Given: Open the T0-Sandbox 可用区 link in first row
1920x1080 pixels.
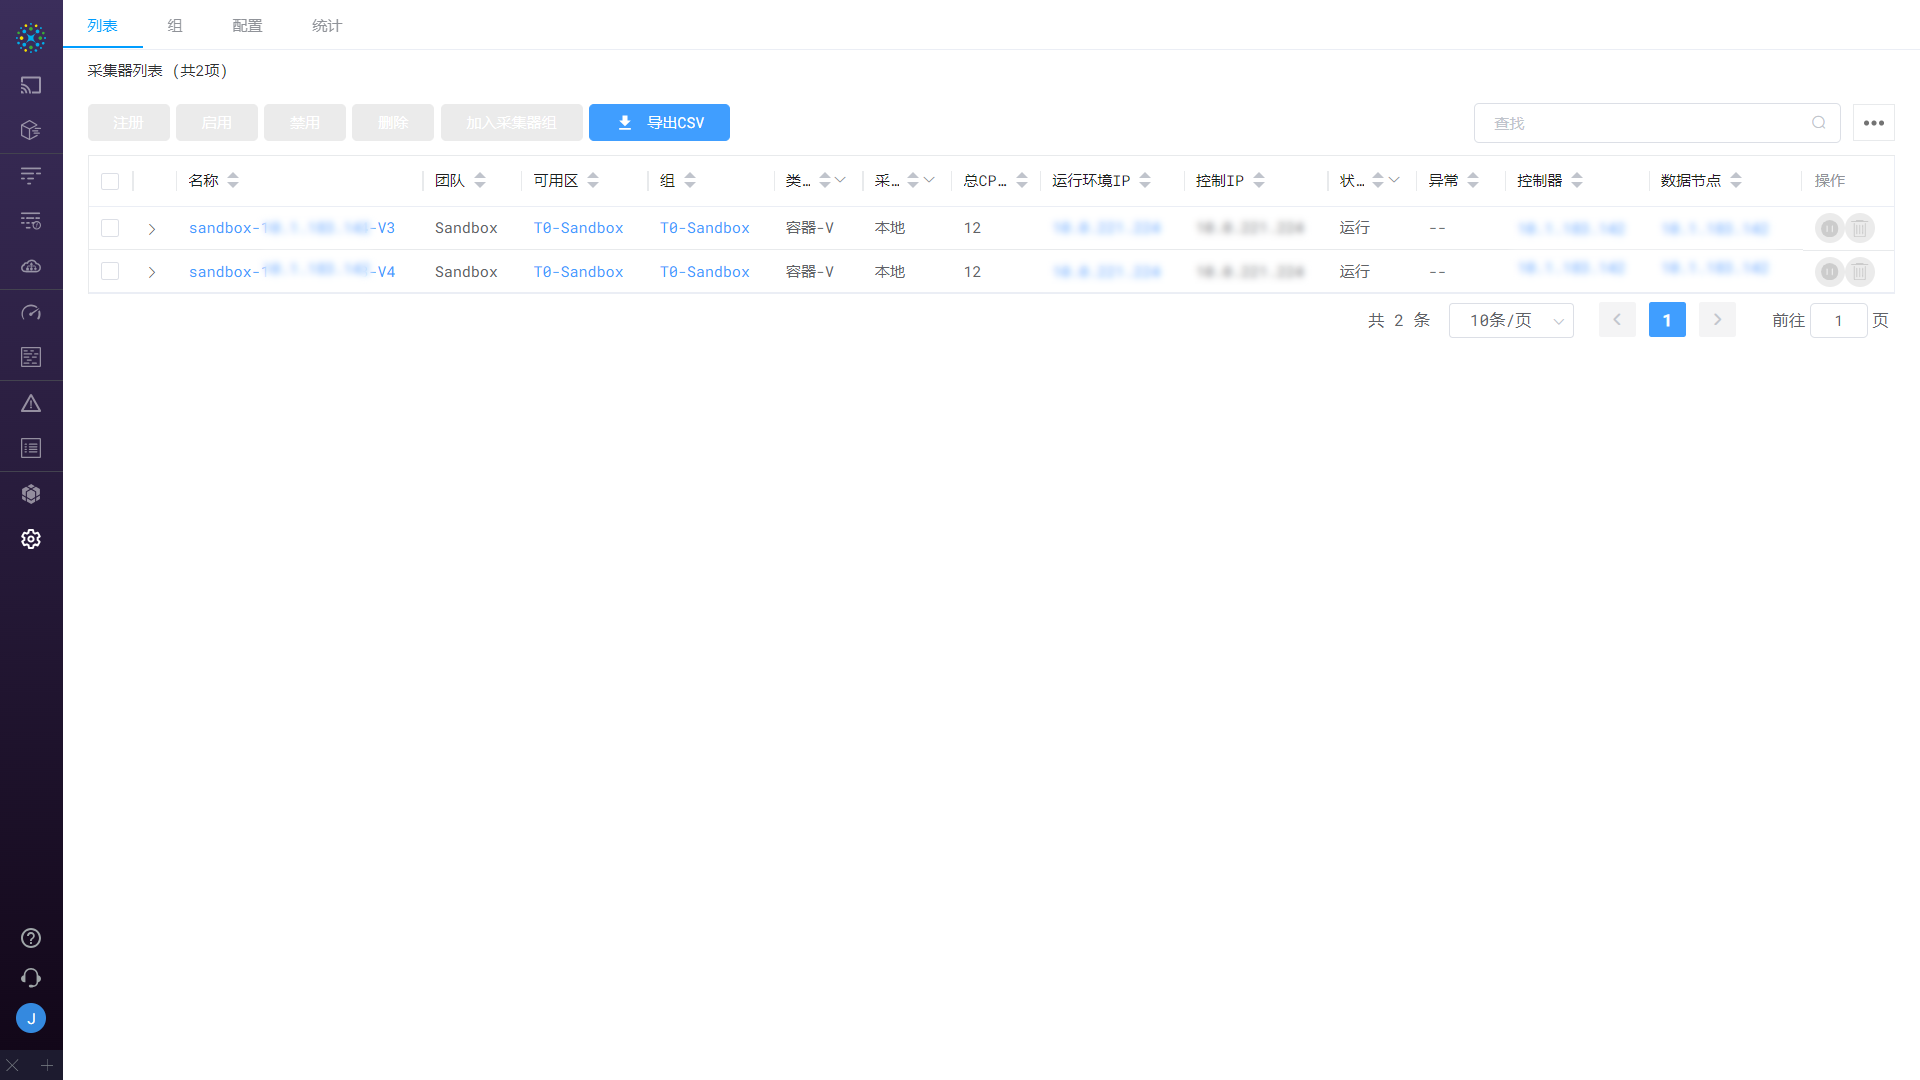Looking at the screenshot, I should click(x=578, y=228).
